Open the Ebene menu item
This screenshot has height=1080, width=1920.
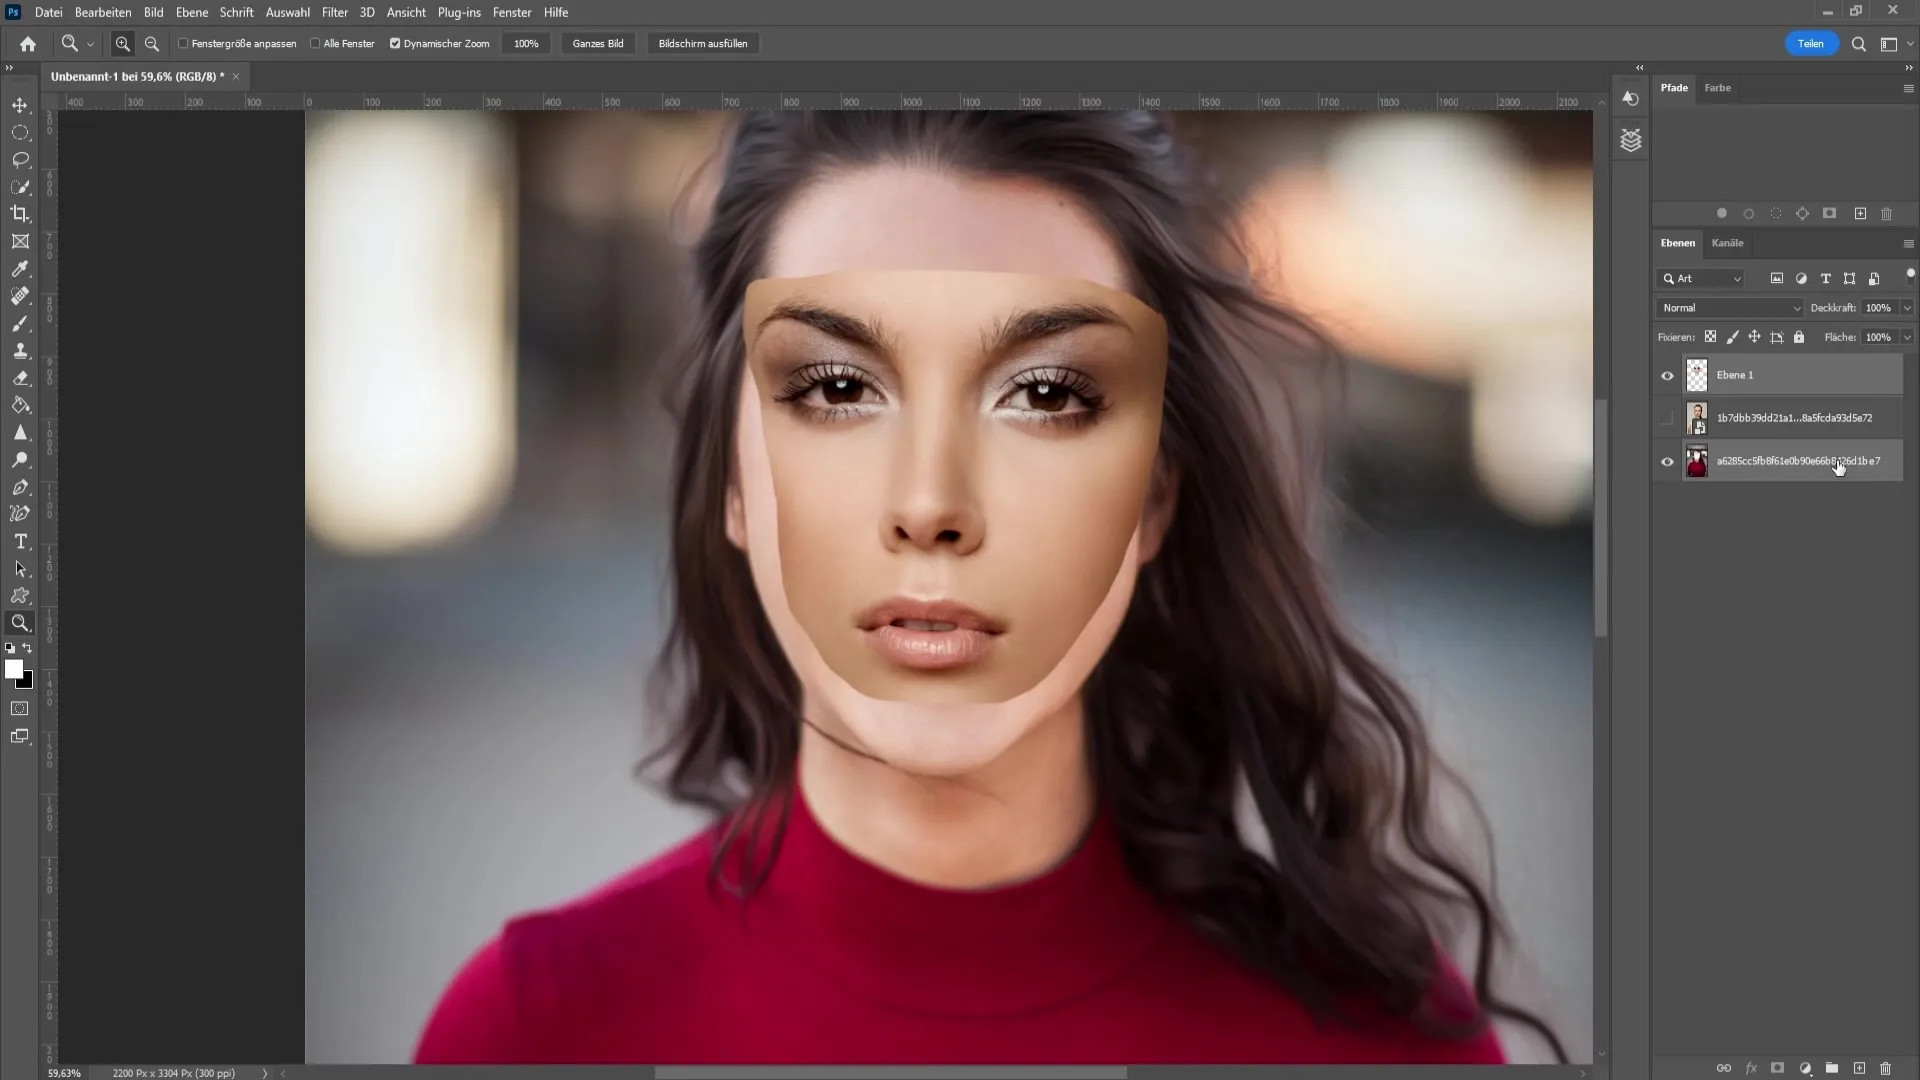[x=191, y=12]
